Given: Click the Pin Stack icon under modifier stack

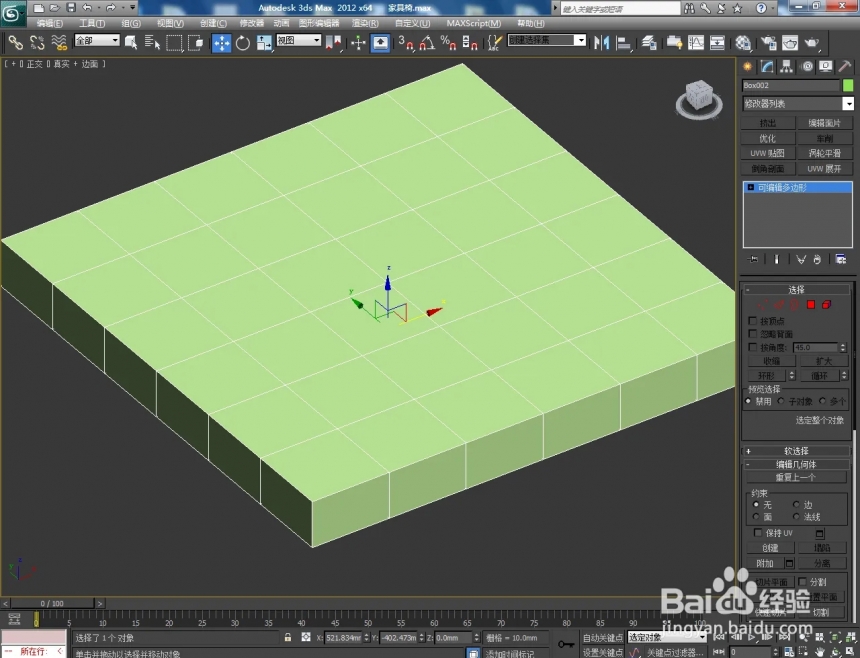Looking at the screenshot, I should tap(753, 259).
